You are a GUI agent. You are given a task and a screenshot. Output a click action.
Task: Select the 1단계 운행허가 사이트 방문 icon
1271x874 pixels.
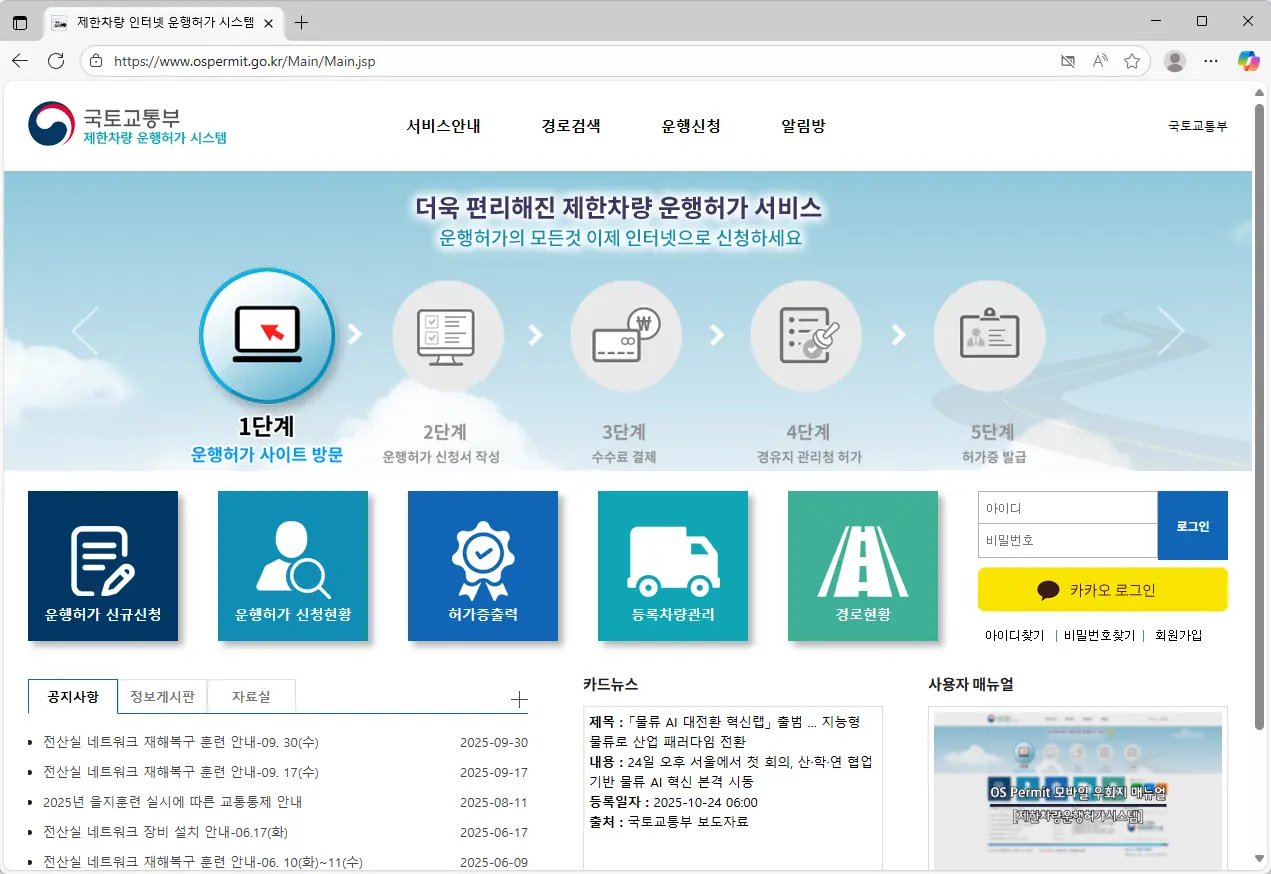(x=267, y=335)
